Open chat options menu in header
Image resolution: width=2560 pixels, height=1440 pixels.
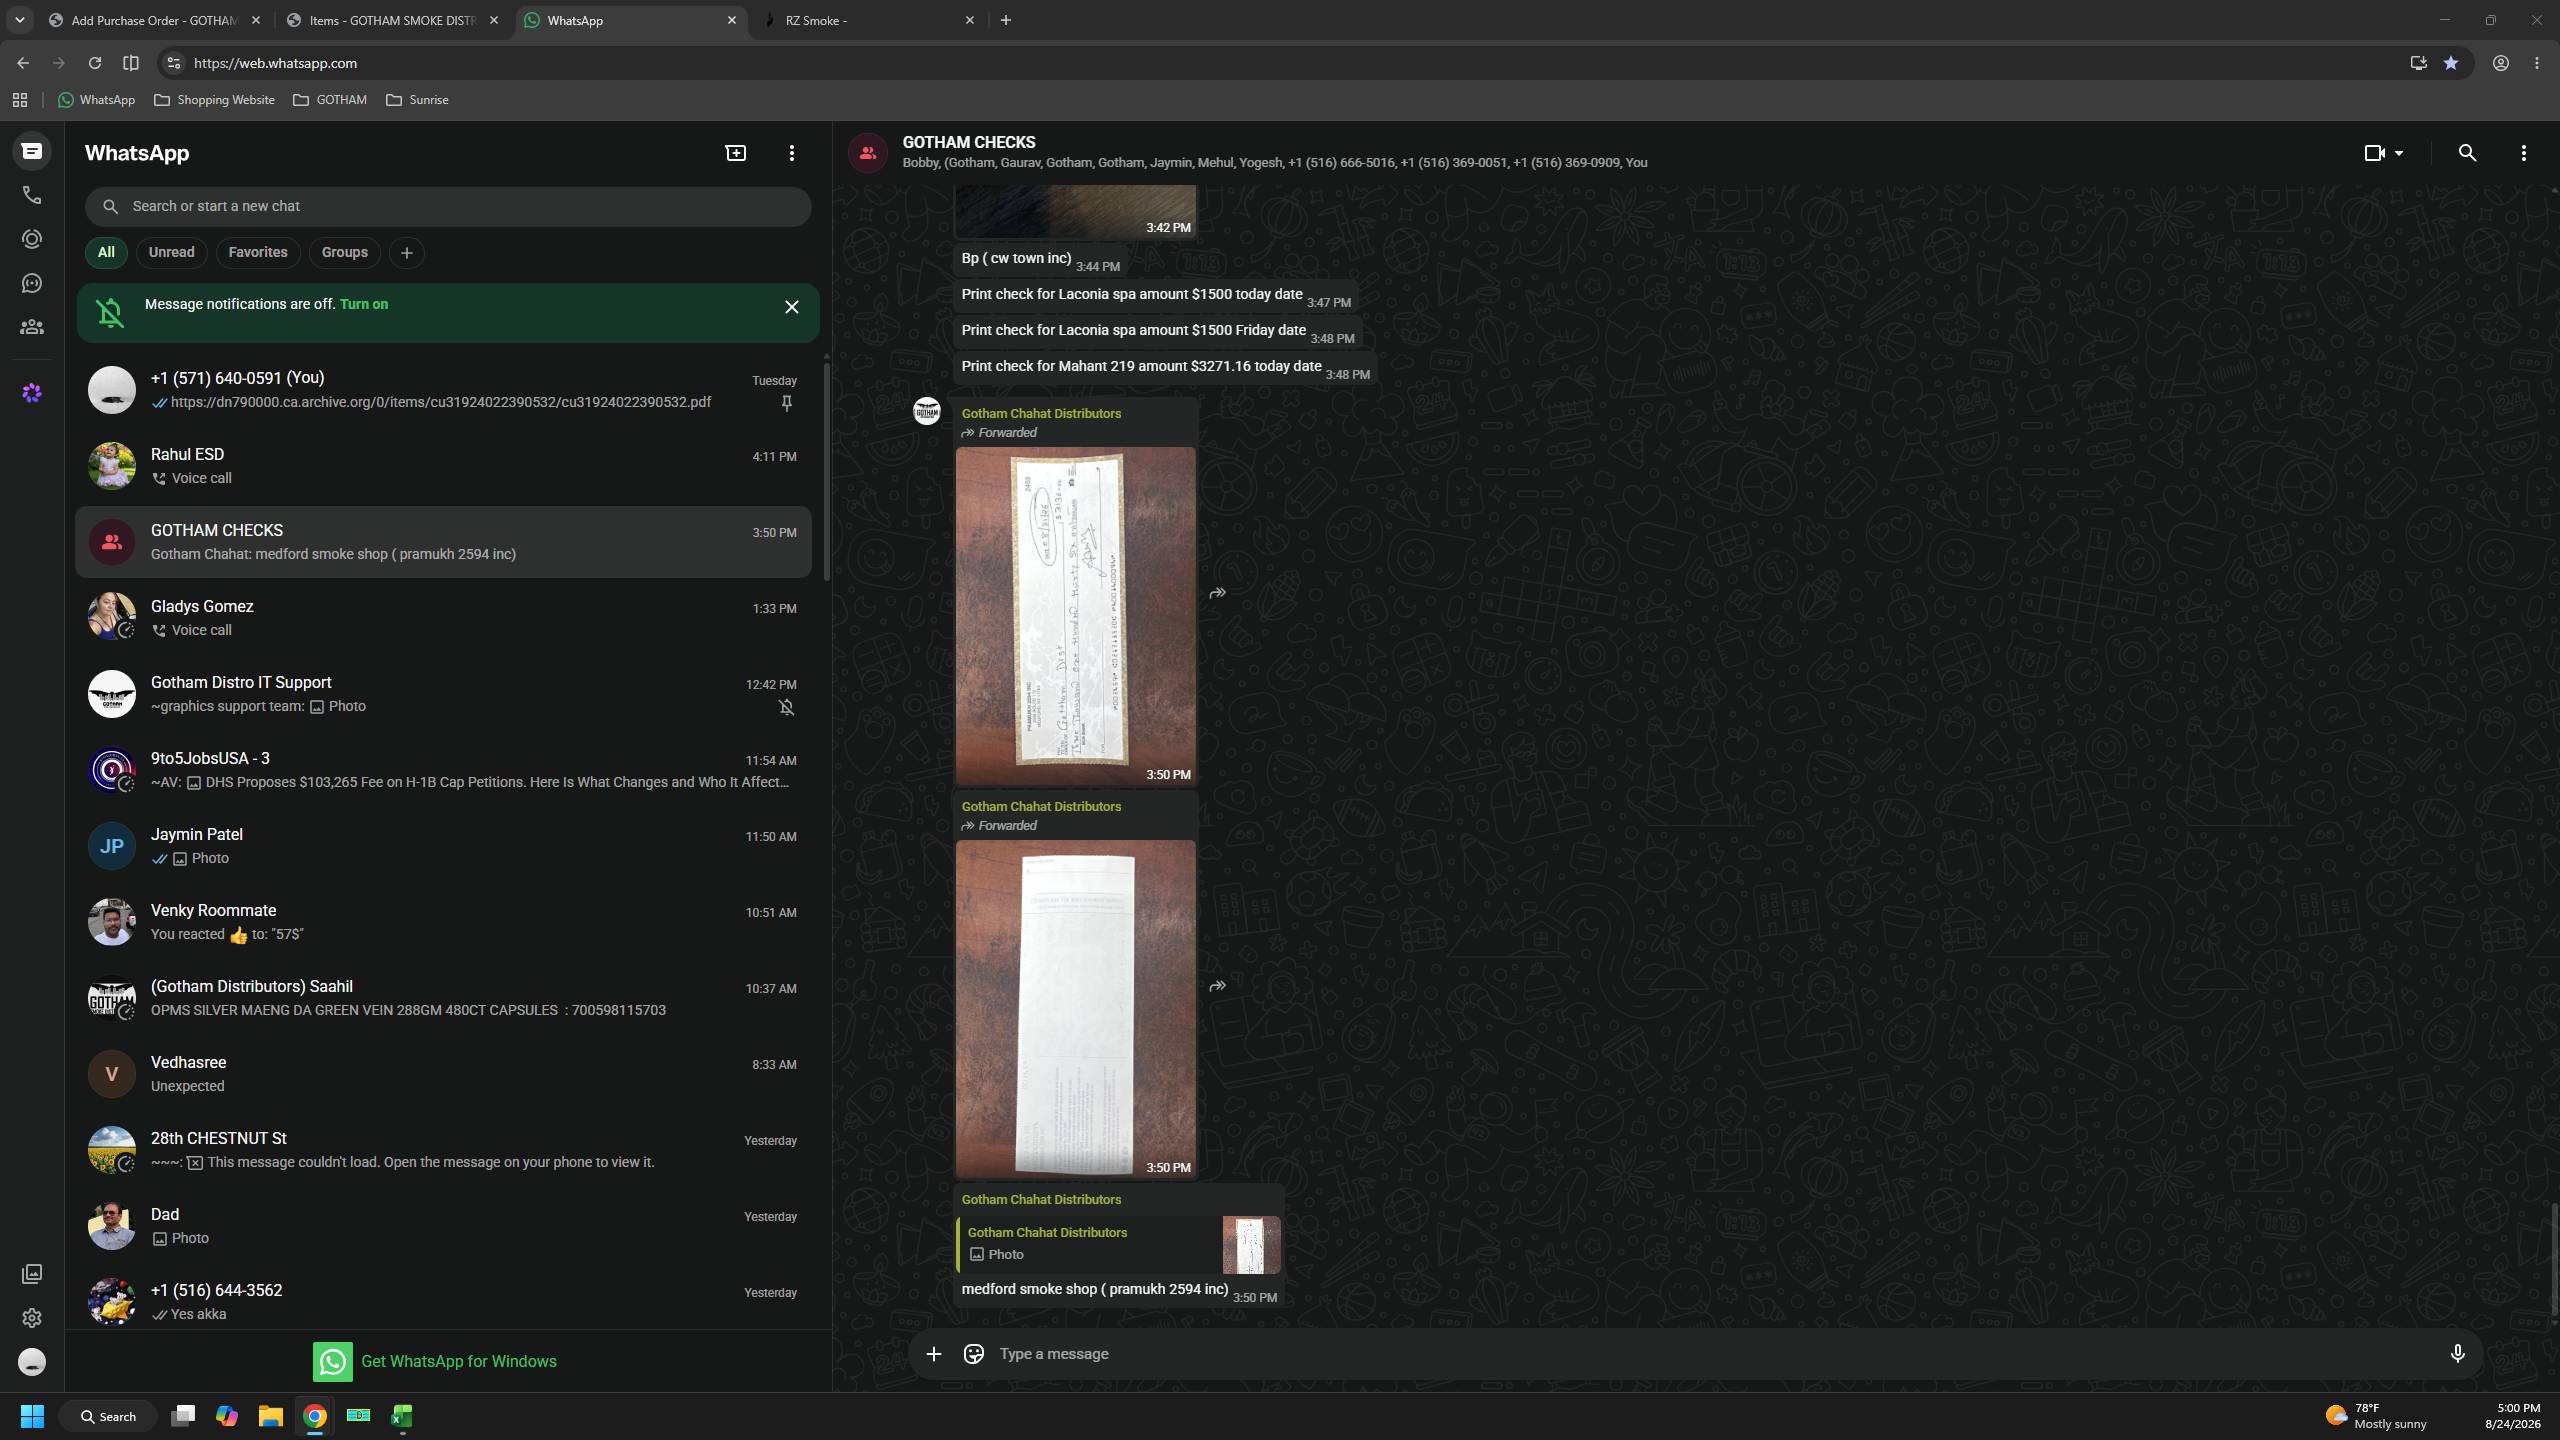(x=2523, y=153)
